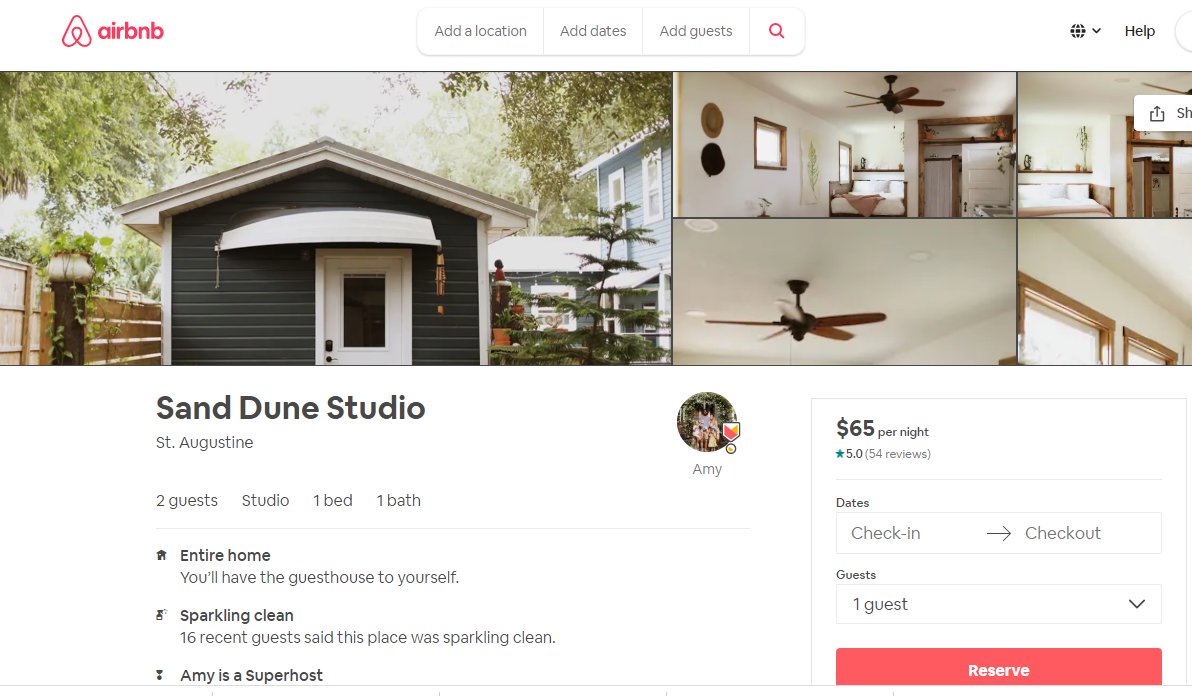Open the 54 reviews link

tap(898, 454)
